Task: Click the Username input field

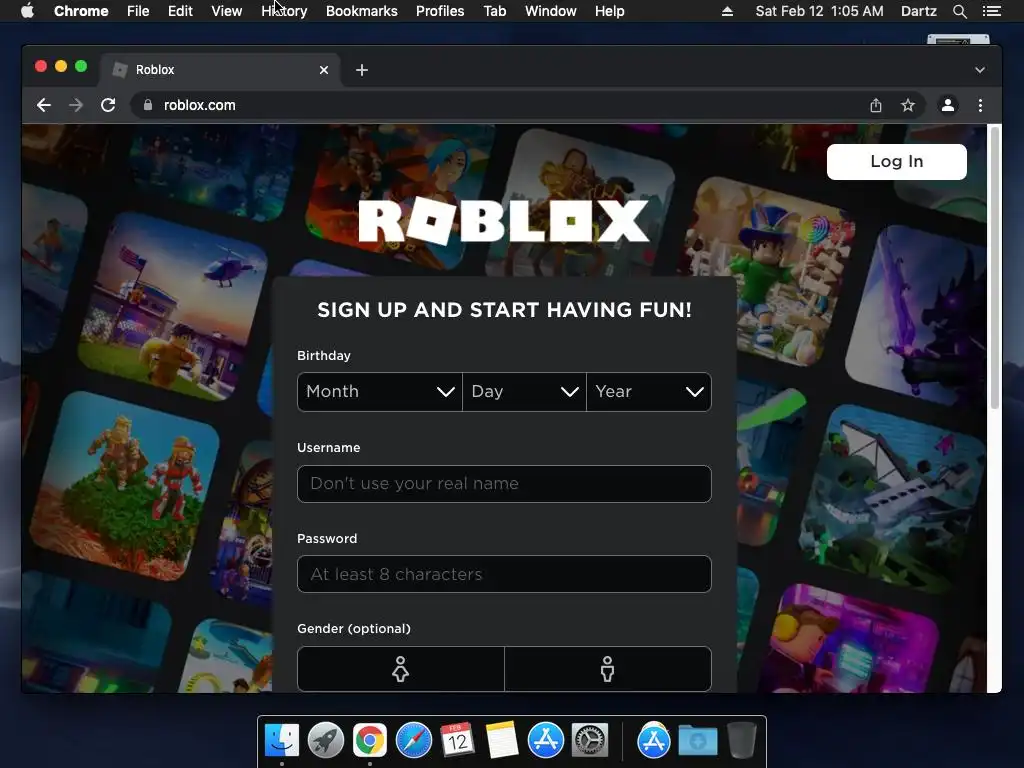Action: click(x=504, y=484)
